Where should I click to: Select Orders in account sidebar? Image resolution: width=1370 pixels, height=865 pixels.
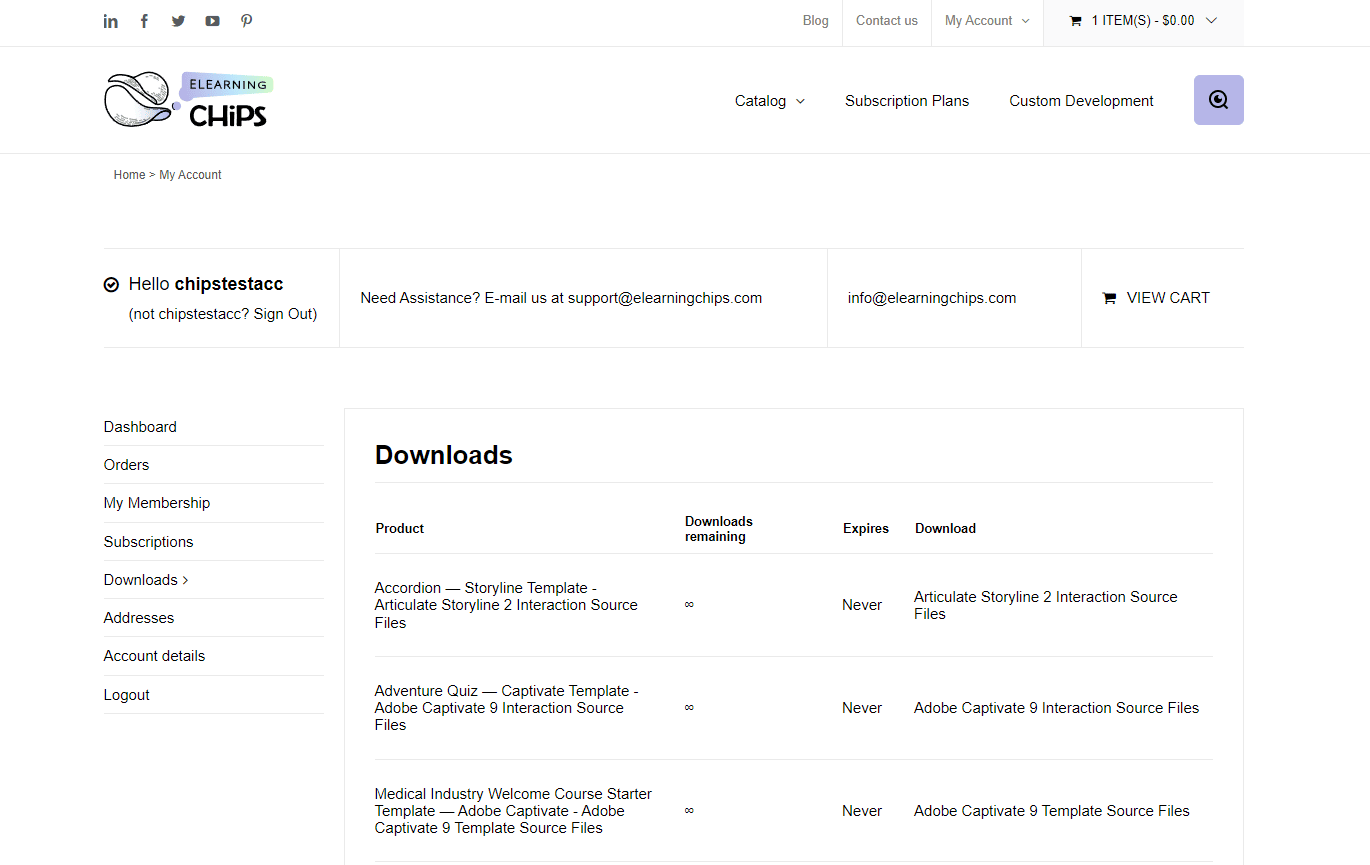(126, 465)
